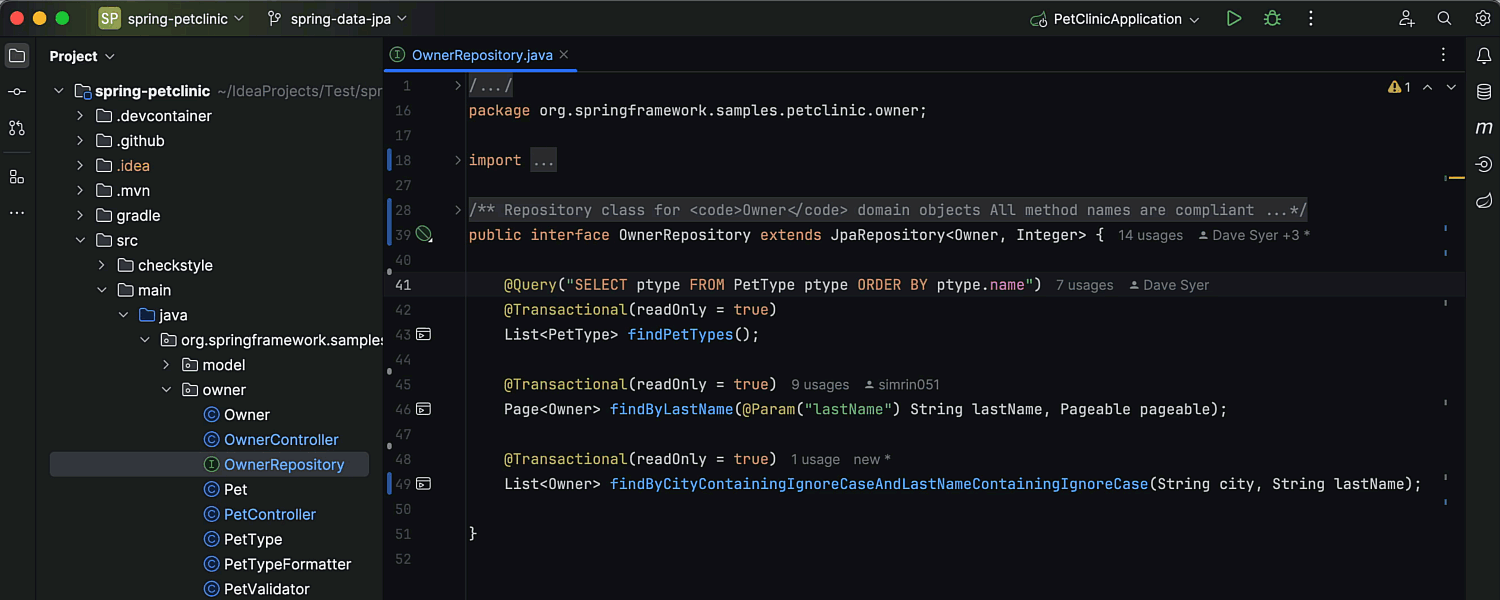Unfold the collapsed header comment on line 1
The image size is (1500, 600).
[458, 86]
